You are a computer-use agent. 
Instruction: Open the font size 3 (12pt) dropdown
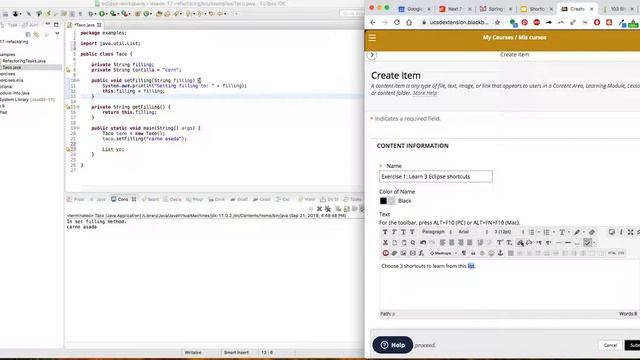point(509,232)
